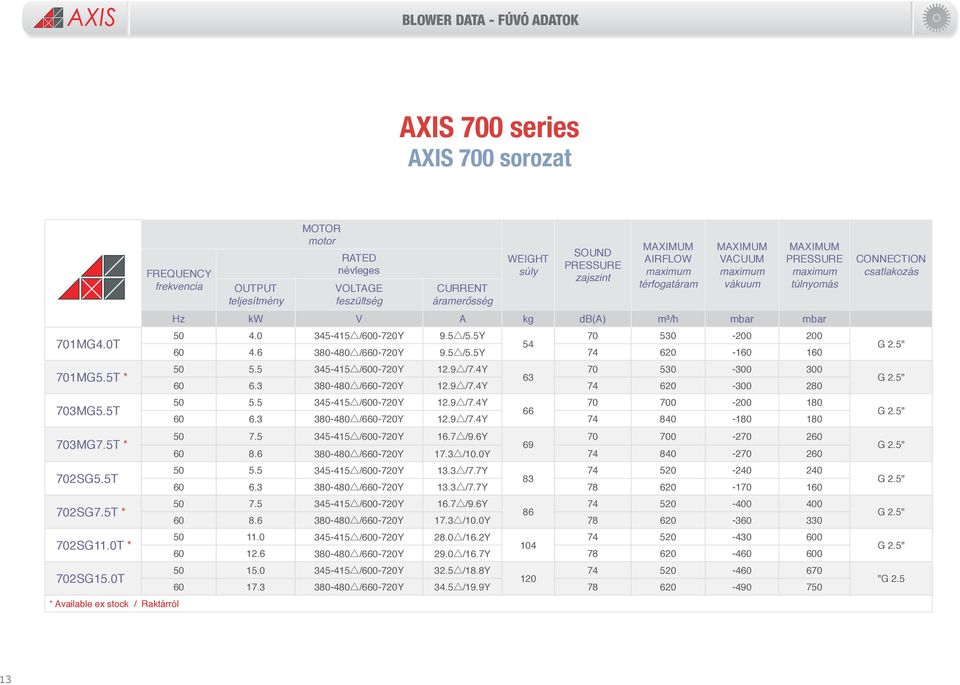Screen dimensions: 960x685
Task: Click the weight value 83
Action: [x=528, y=479]
